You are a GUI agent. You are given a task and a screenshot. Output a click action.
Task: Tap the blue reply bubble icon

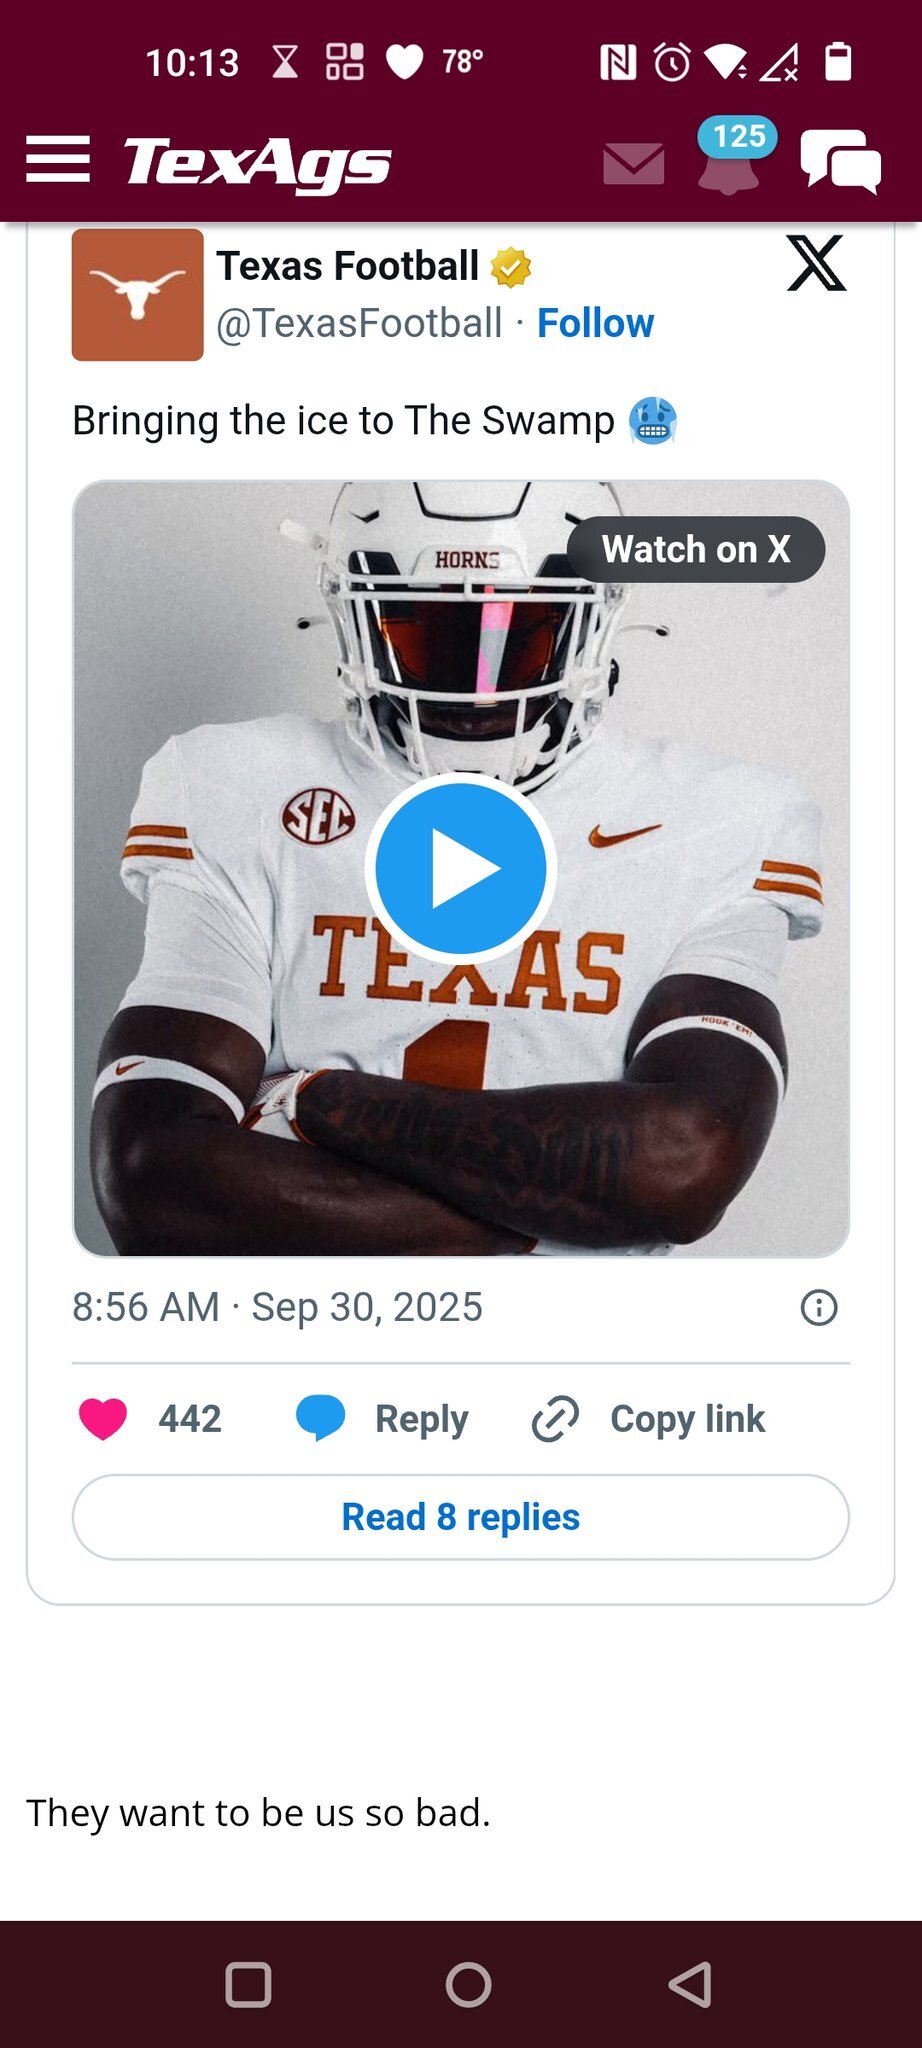click(x=321, y=1419)
